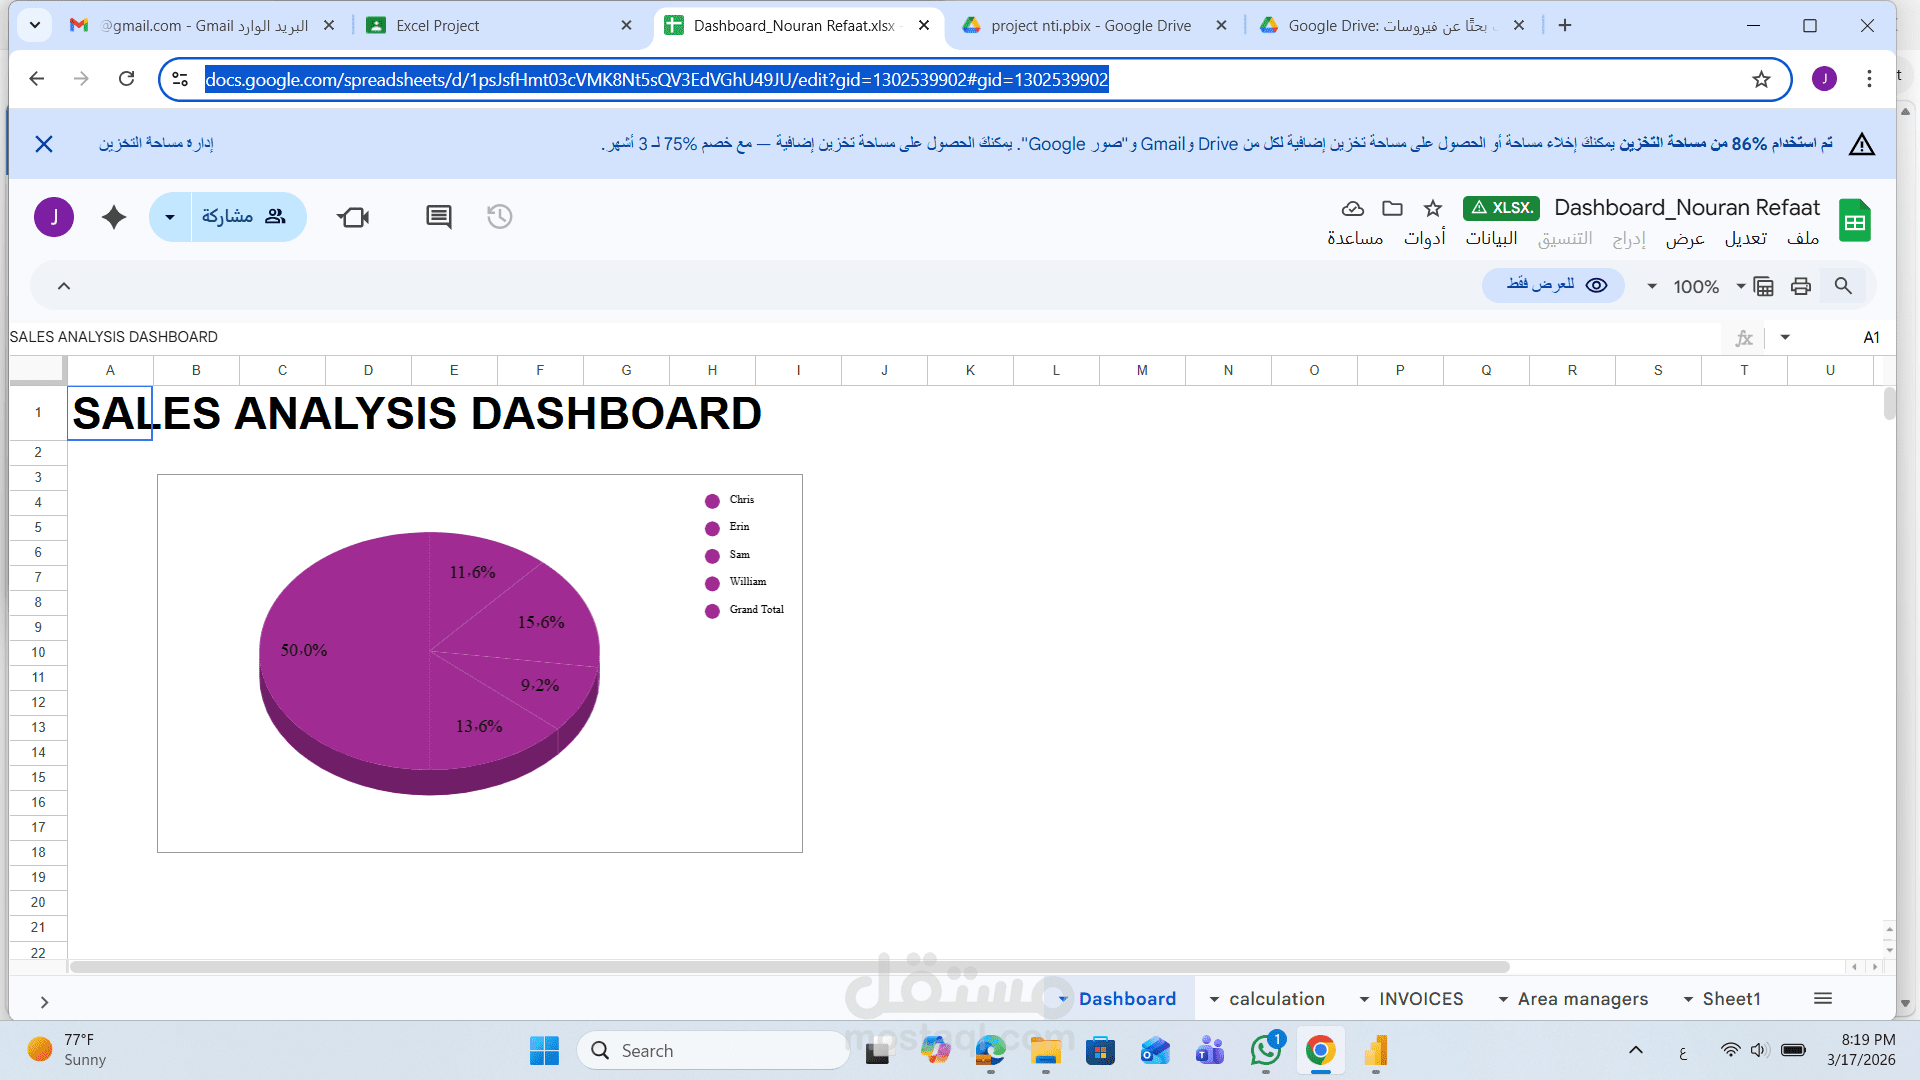This screenshot has height=1080, width=1920.
Task: Open the 100% zoom dropdown
Action: [x=1696, y=287]
